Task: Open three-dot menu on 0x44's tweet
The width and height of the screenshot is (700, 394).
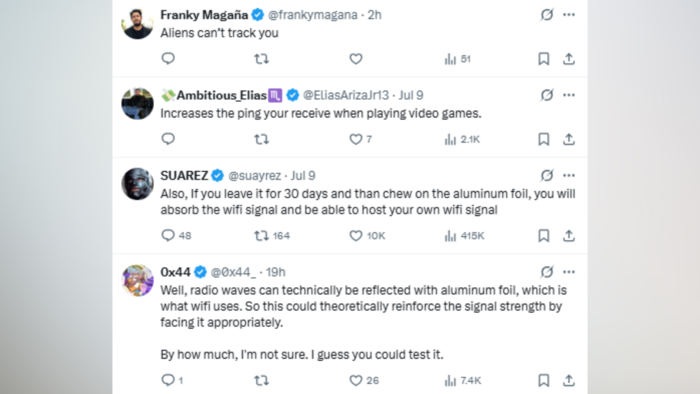Action: 569,272
